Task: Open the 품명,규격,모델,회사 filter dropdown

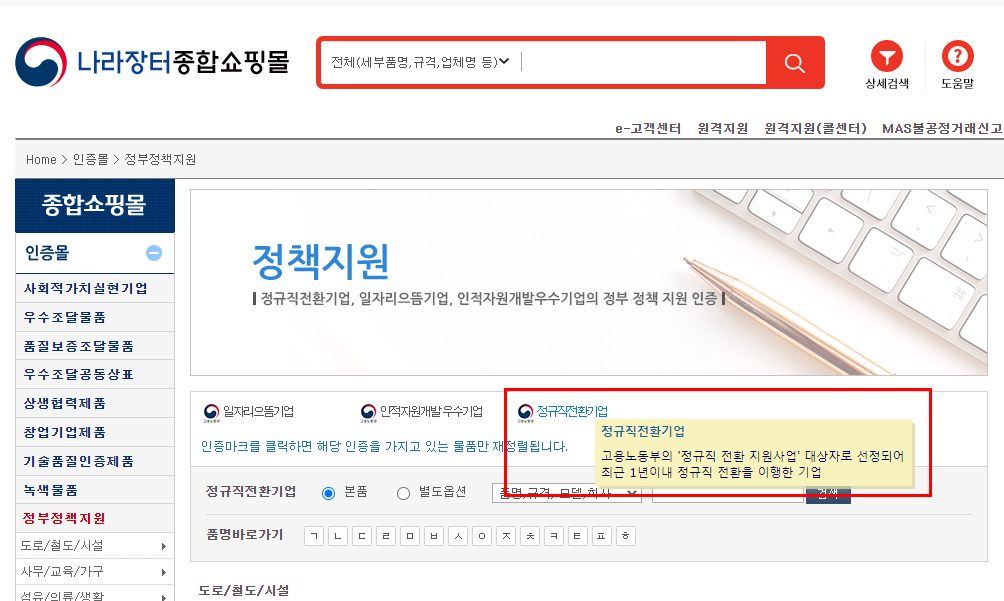Action: (567, 493)
